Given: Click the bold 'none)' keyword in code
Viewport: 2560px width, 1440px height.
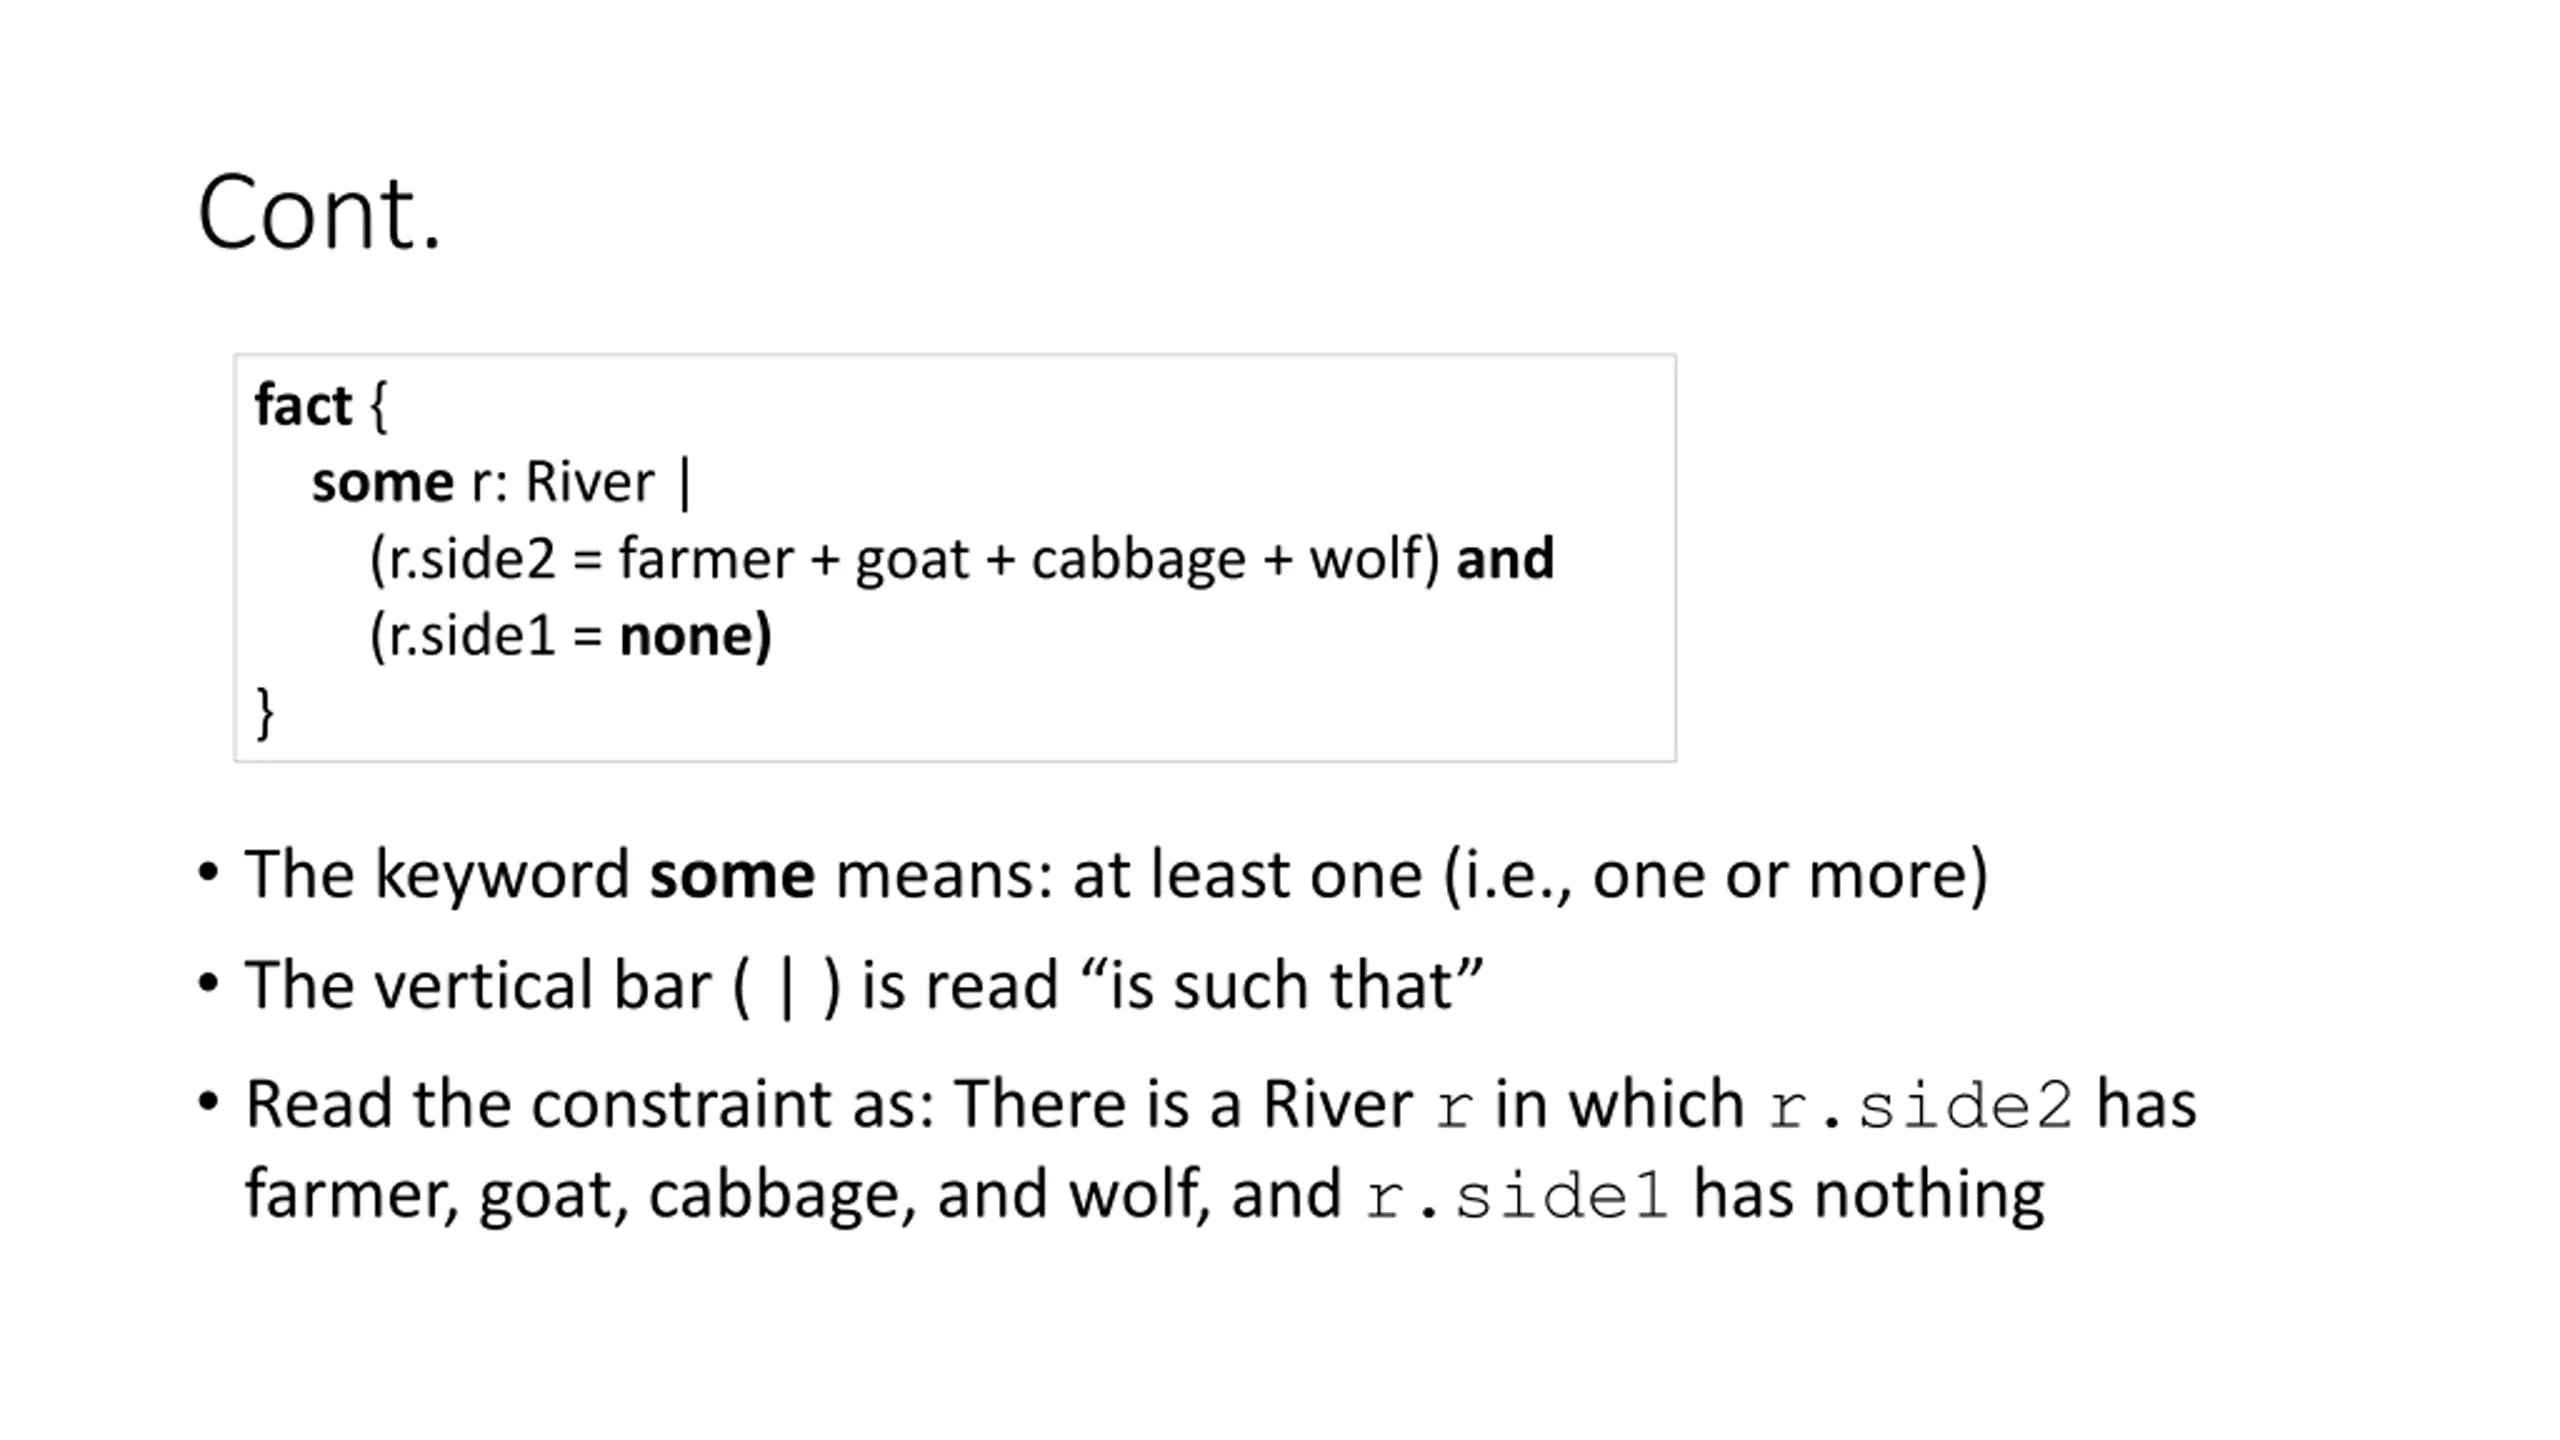Looking at the screenshot, I should point(696,636).
